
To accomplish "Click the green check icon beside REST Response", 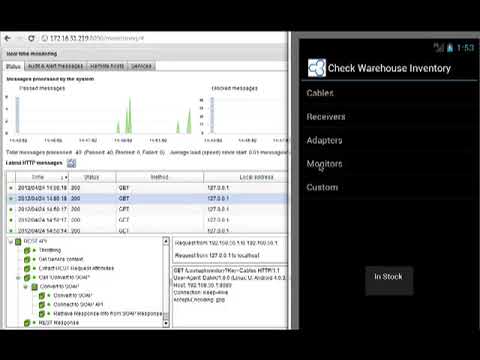I will [x=27, y=323].
